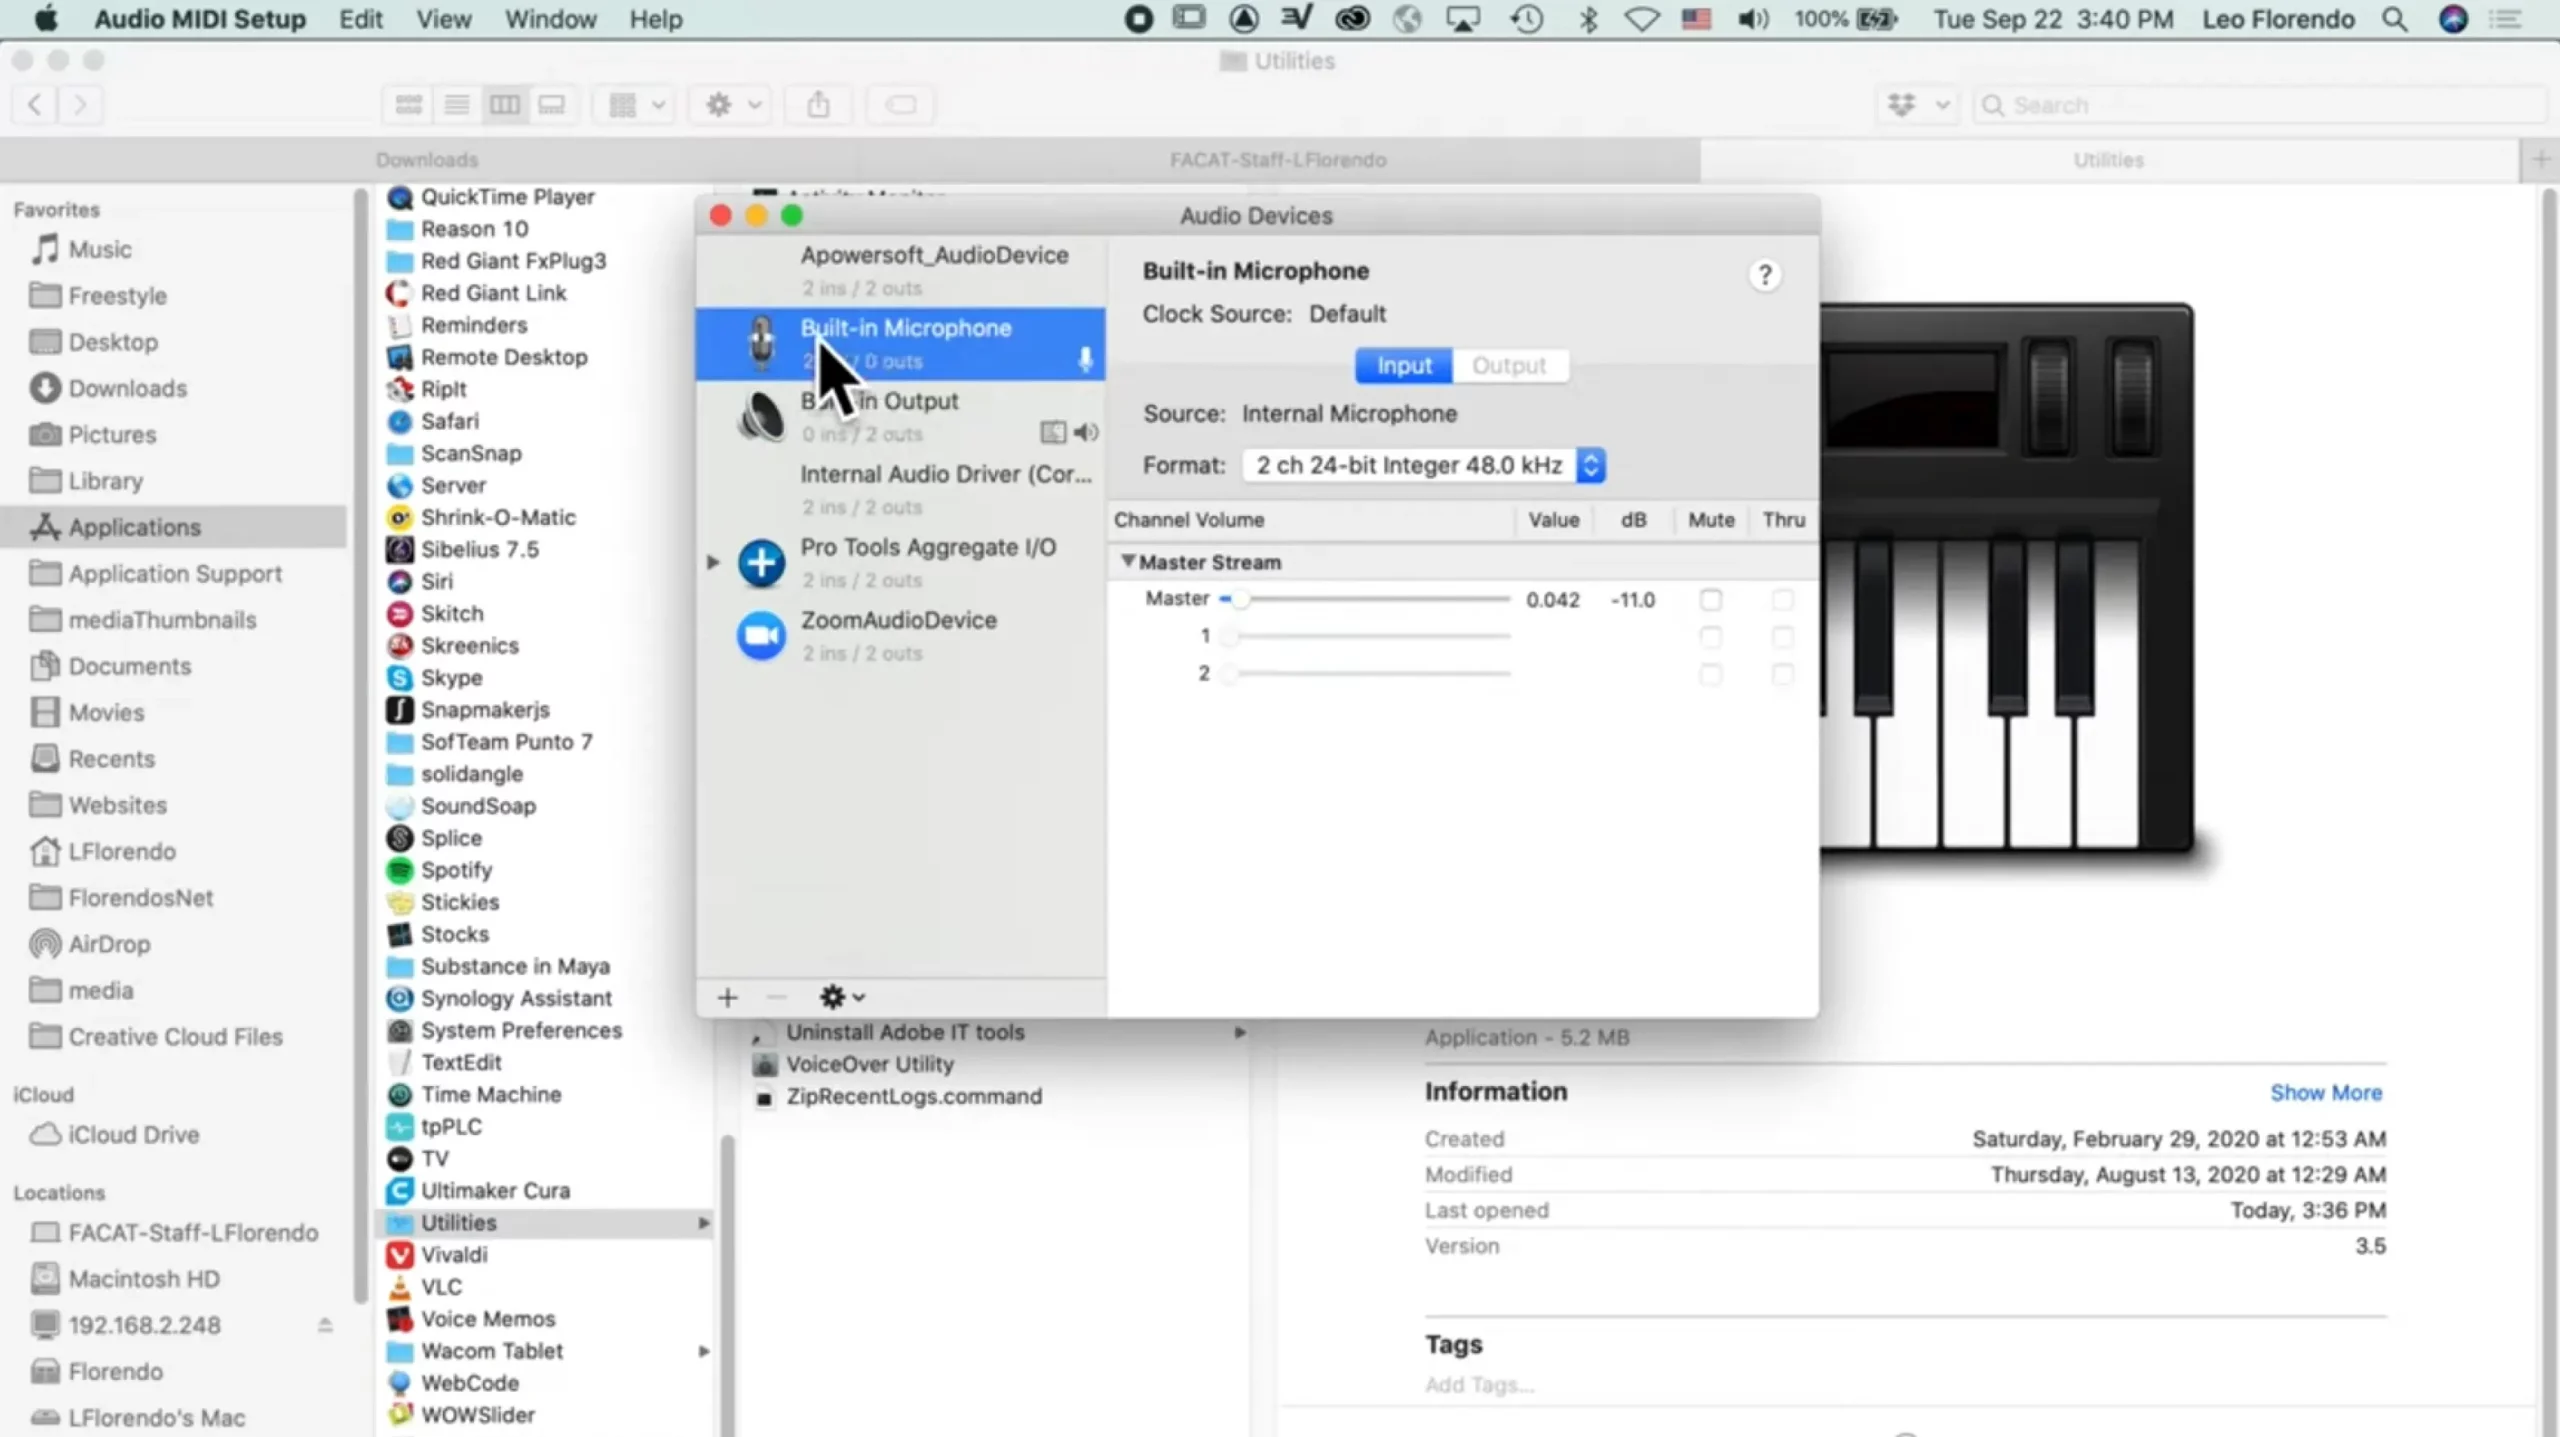Click the ZoomAudioDevice camera icon
The height and width of the screenshot is (1437, 2560).
coord(761,635)
